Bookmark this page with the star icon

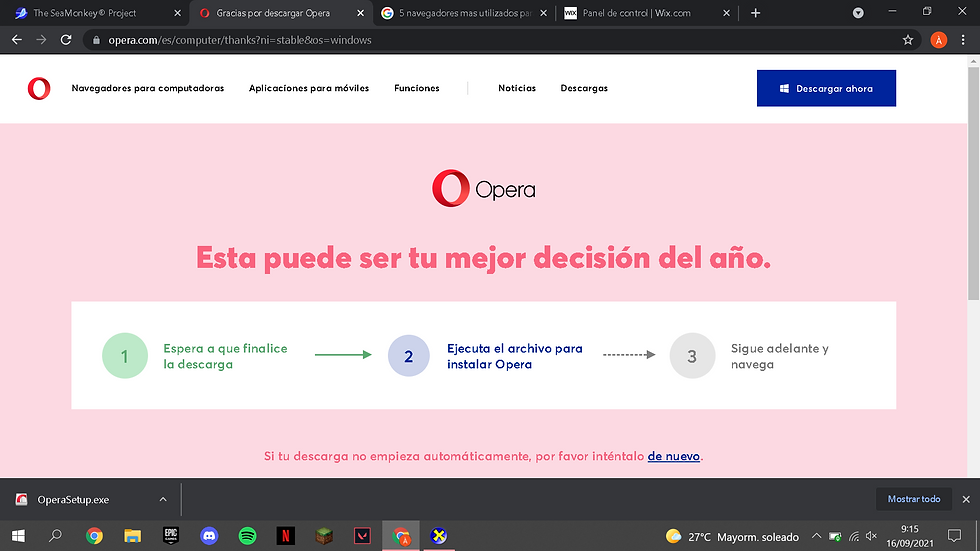908,40
